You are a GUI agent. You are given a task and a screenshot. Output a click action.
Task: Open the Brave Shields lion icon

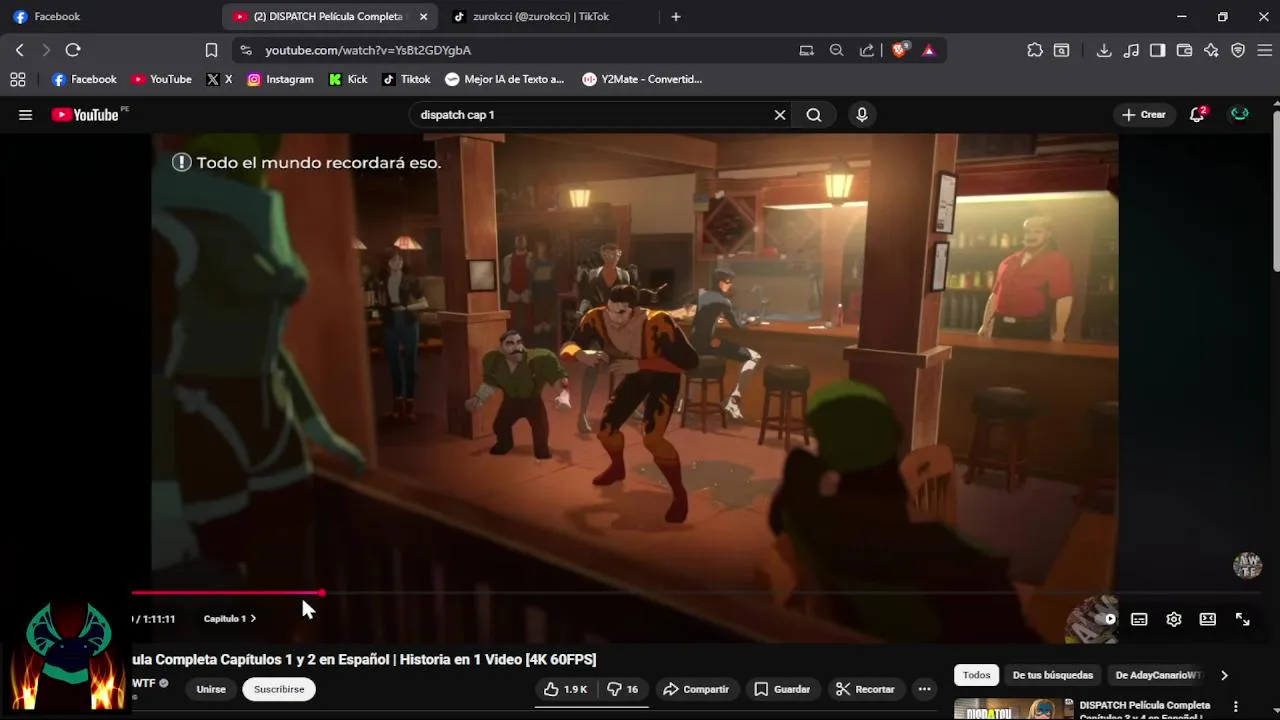tap(899, 50)
